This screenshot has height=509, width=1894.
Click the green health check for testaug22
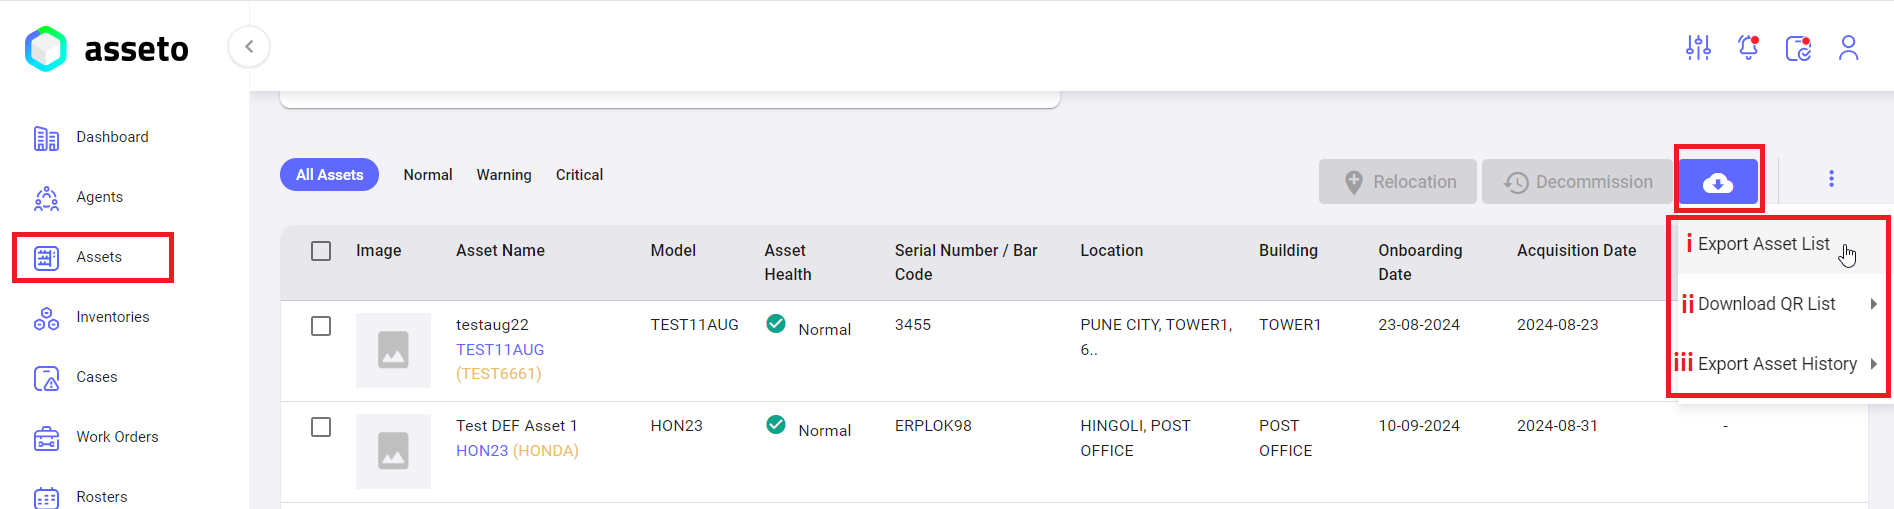(x=775, y=323)
